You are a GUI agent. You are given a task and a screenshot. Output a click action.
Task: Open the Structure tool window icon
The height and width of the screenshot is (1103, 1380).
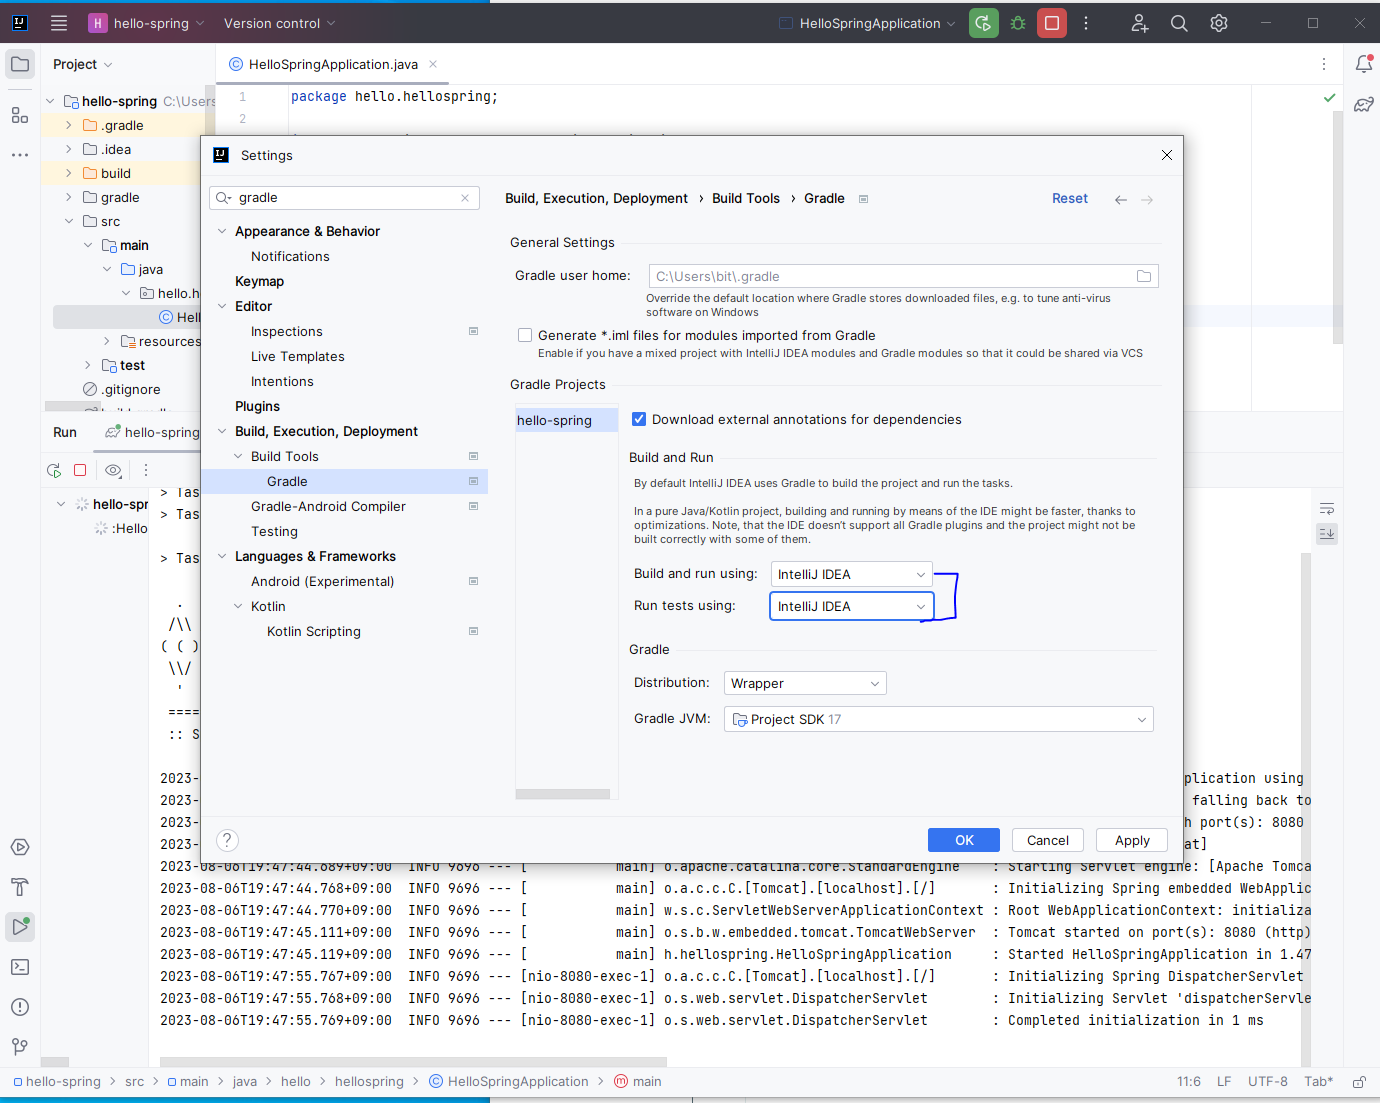tap(20, 115)
